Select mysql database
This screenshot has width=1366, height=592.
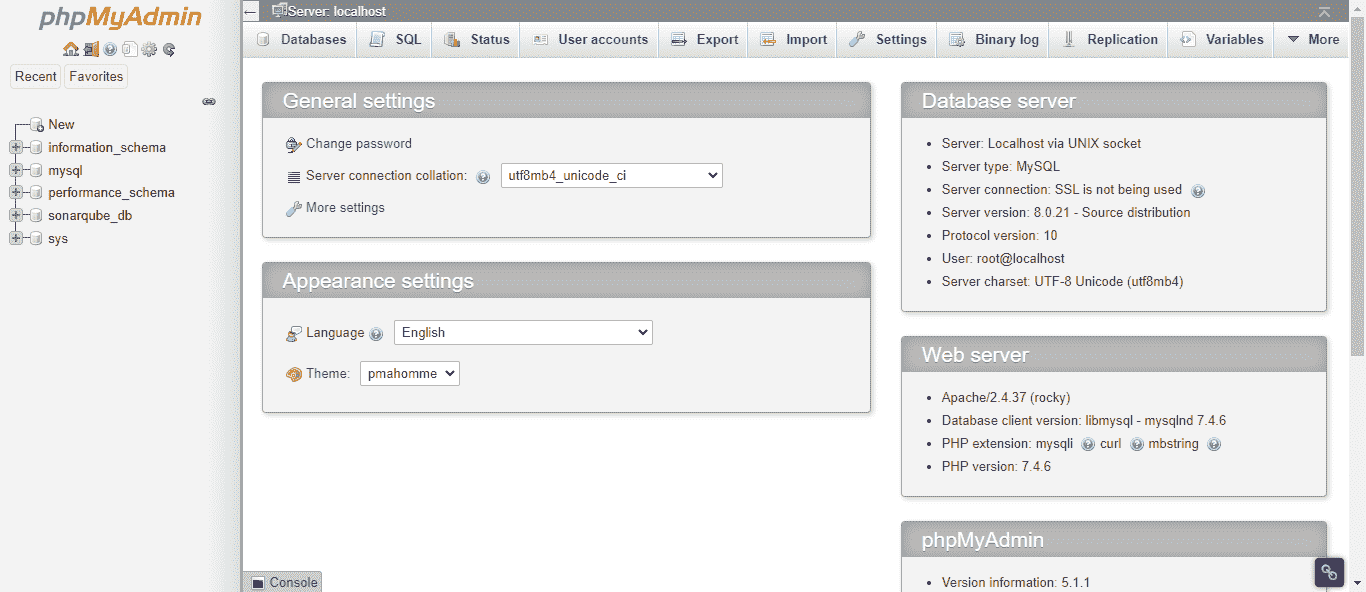[x=65, y=170]
